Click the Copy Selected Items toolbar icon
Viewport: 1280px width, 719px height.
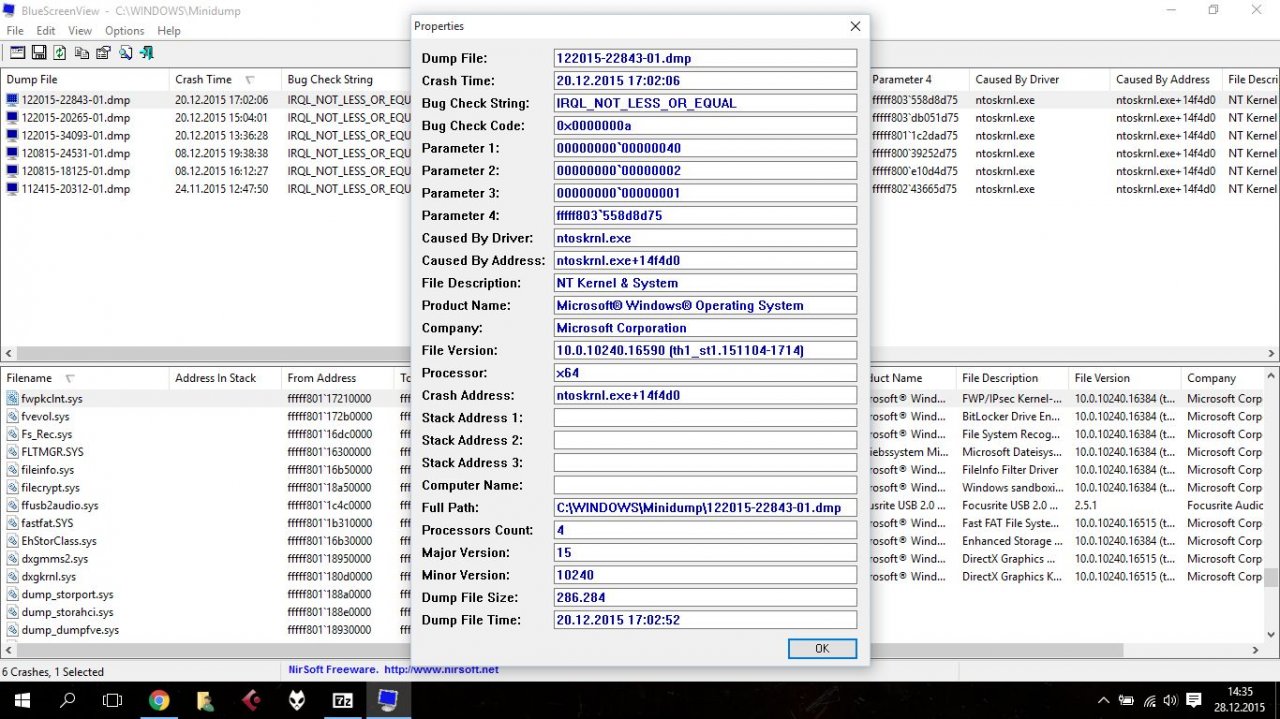[82, 53]
